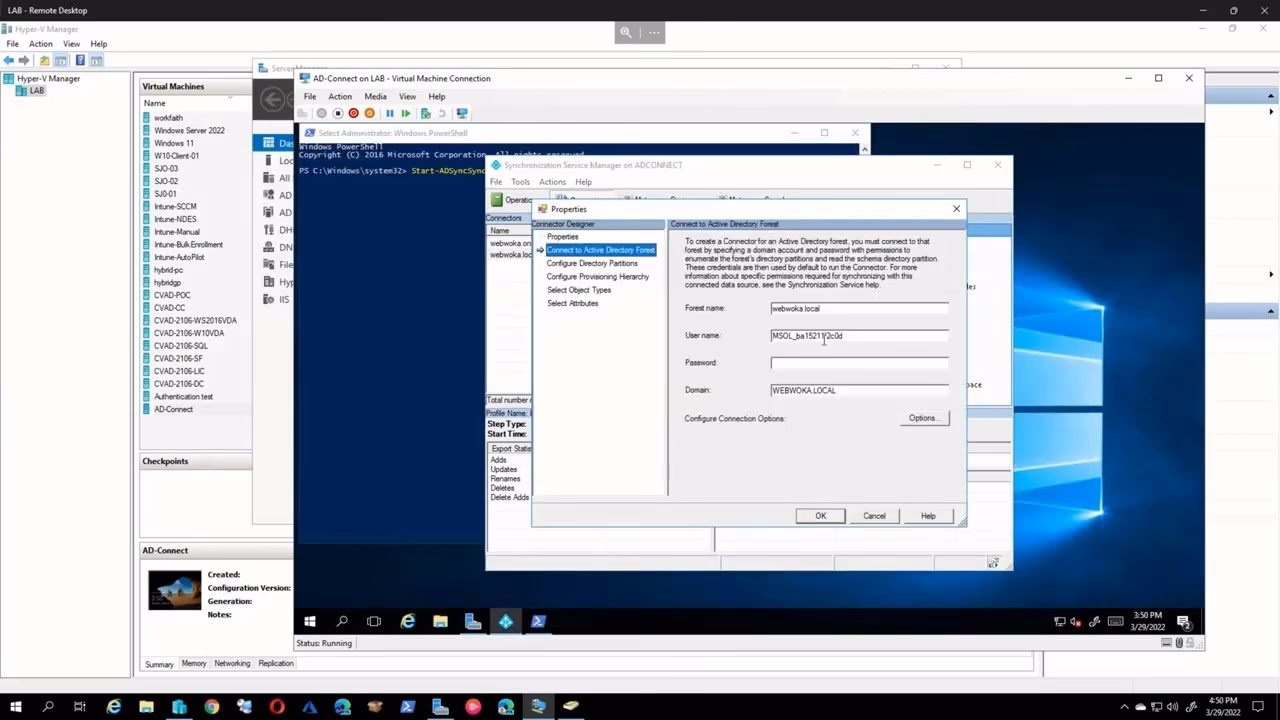Click the VM Connection Turn Off icon

pos(338,113)
